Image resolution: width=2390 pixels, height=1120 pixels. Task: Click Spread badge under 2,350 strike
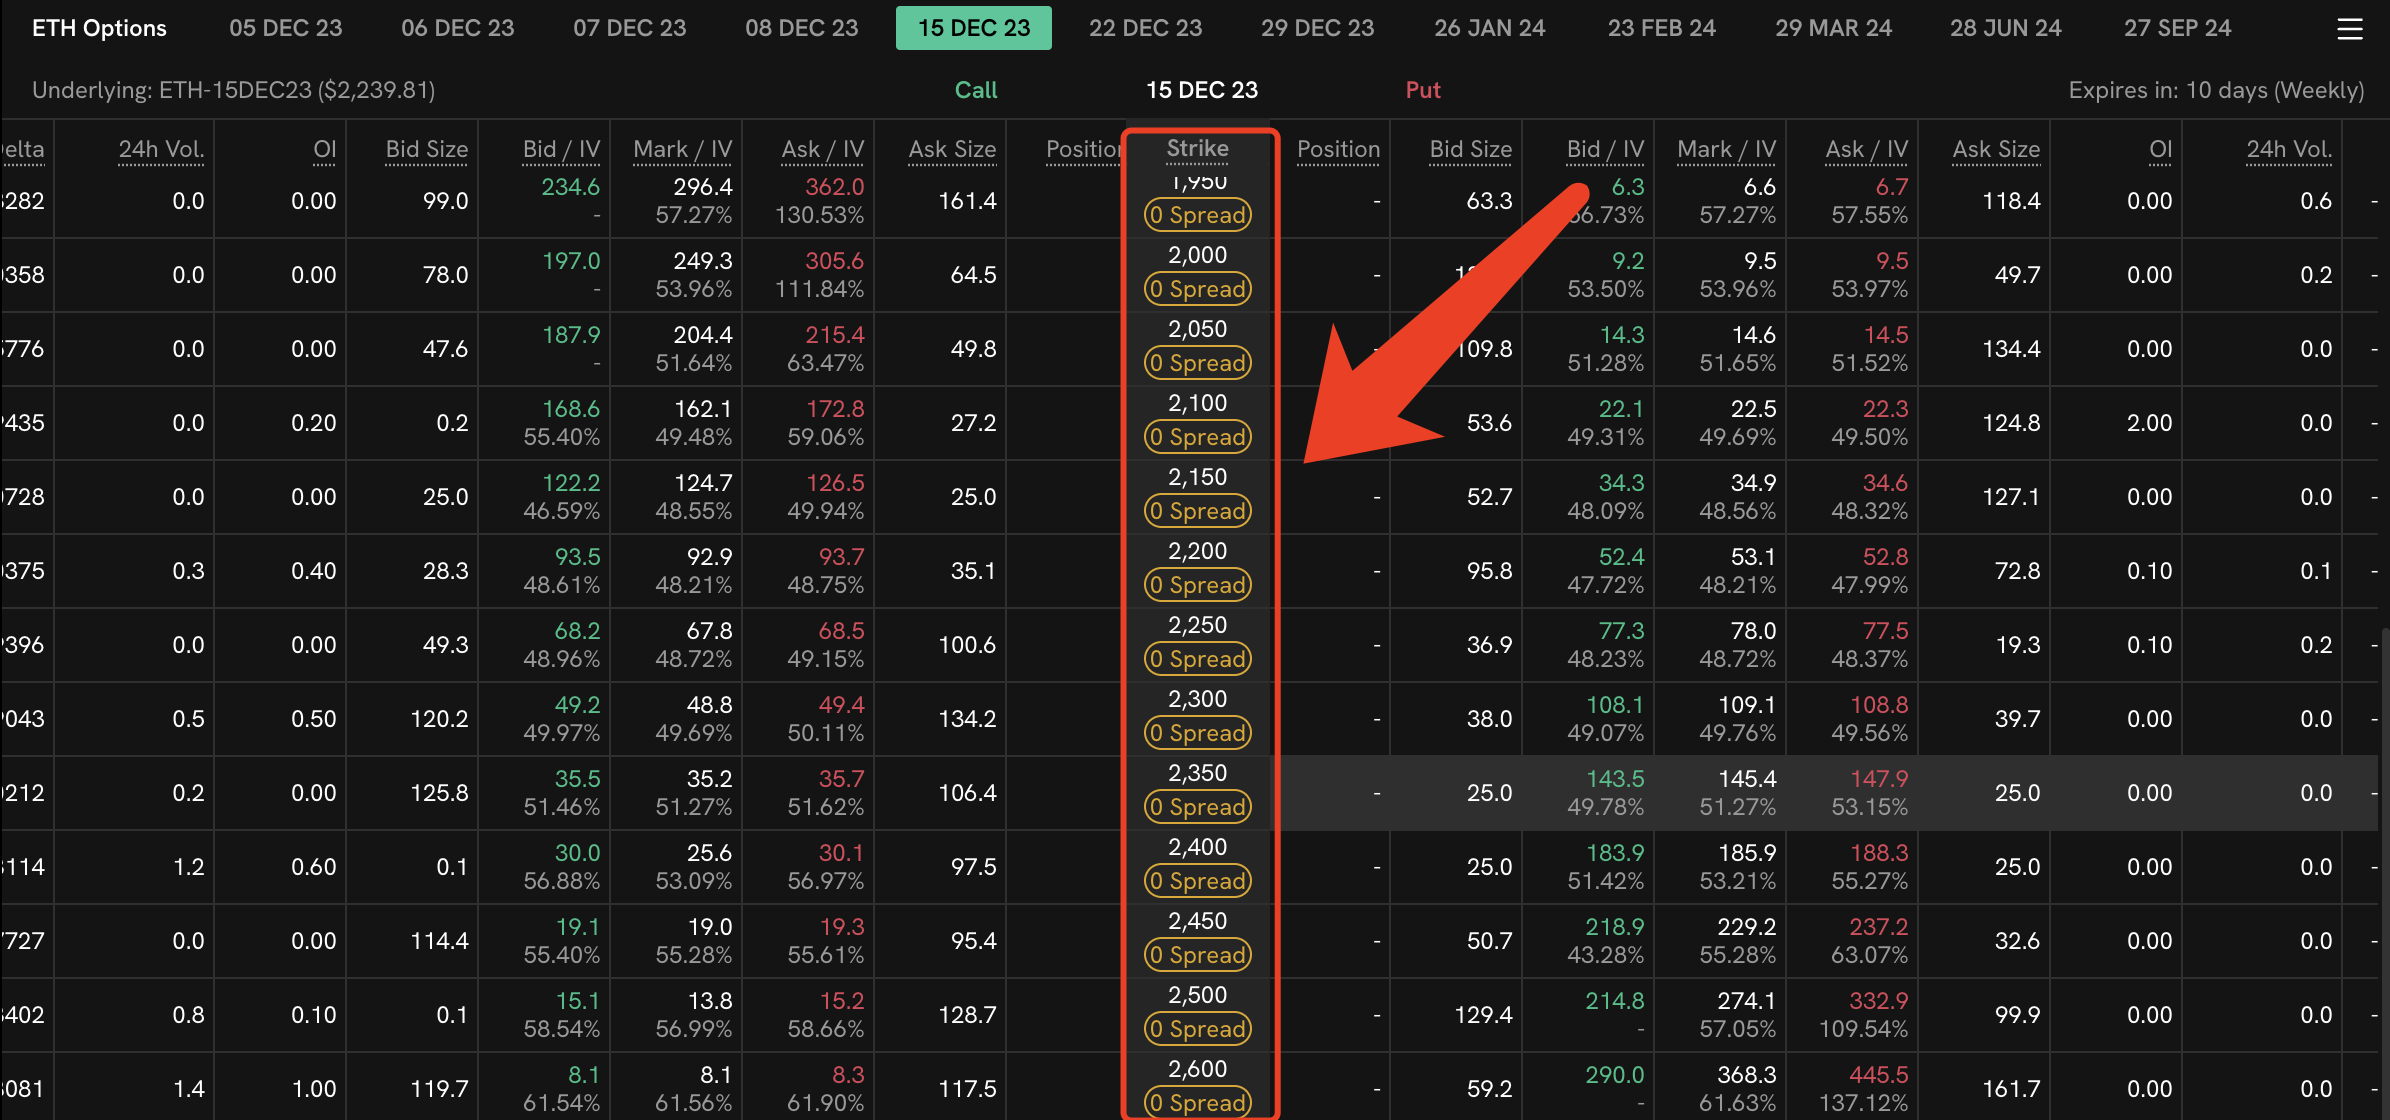click(1197, 807)
